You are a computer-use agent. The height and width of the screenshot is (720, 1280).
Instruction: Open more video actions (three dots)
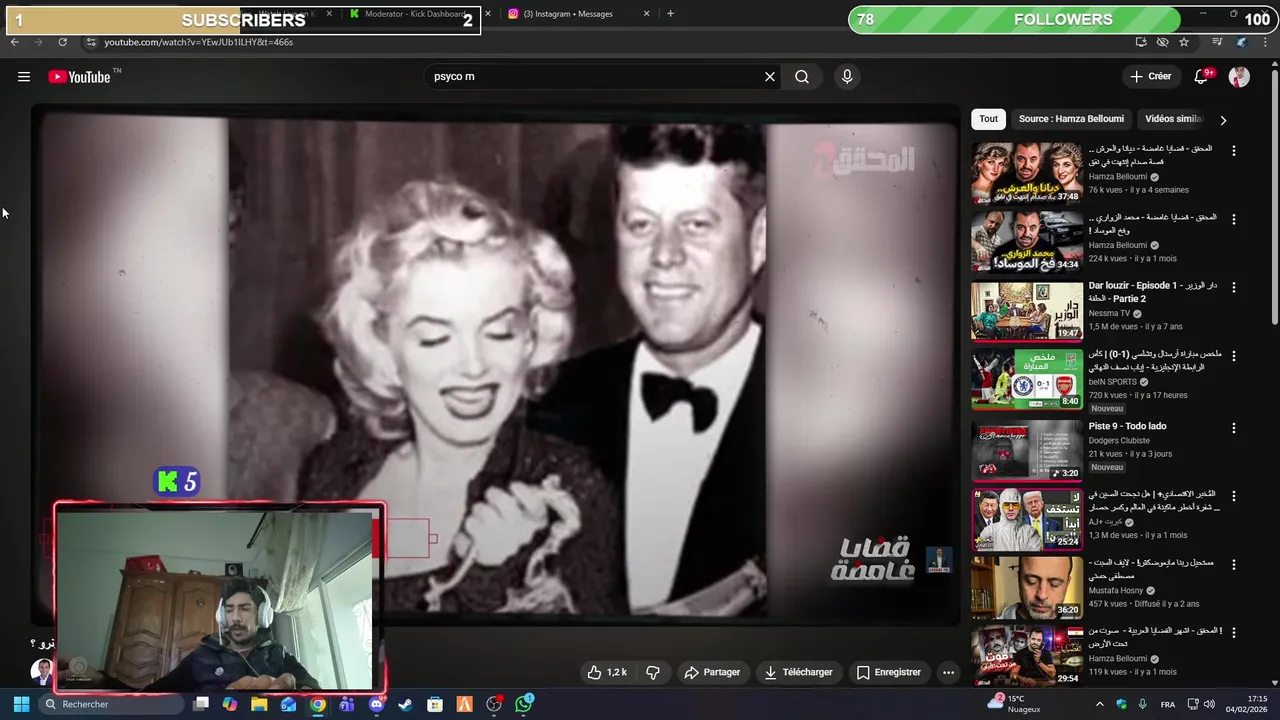tap(948, 673)
